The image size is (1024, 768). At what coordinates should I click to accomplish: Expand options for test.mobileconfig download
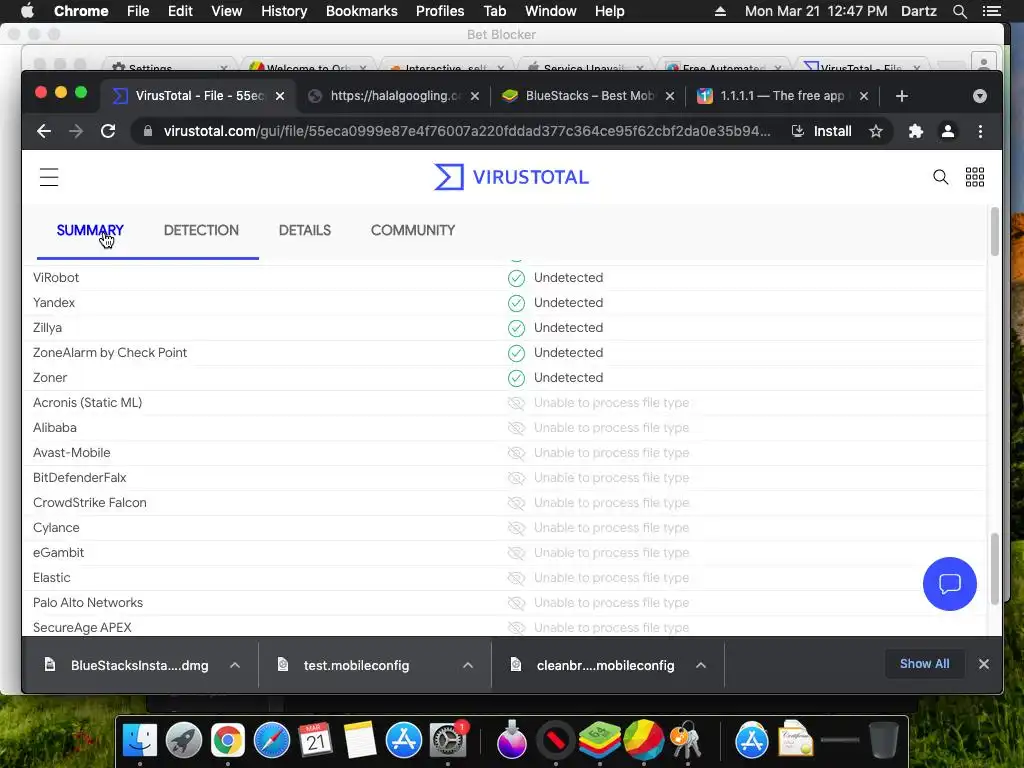pos(468,665)
